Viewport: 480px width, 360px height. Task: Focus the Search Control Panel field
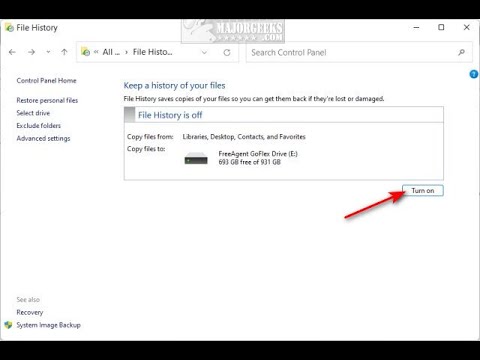tap(359, 52)
